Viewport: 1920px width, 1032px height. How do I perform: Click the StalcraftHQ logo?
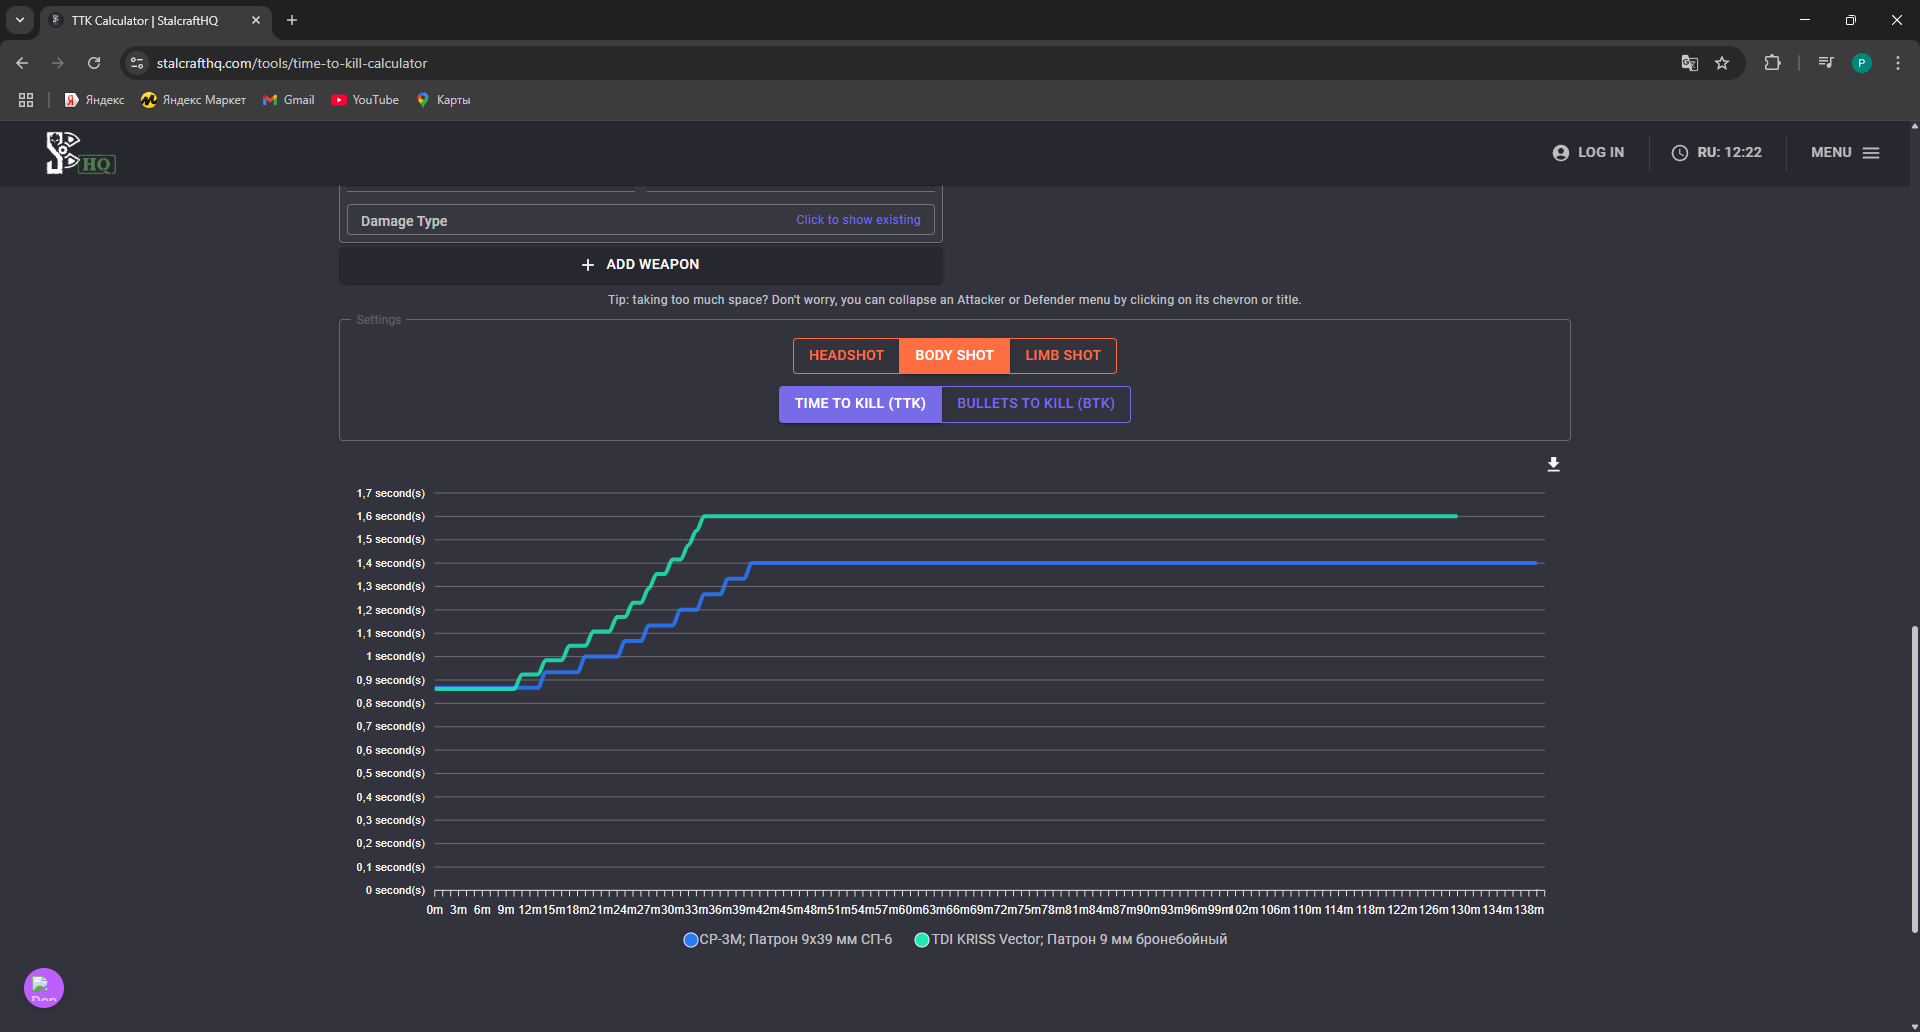[80, 153]
